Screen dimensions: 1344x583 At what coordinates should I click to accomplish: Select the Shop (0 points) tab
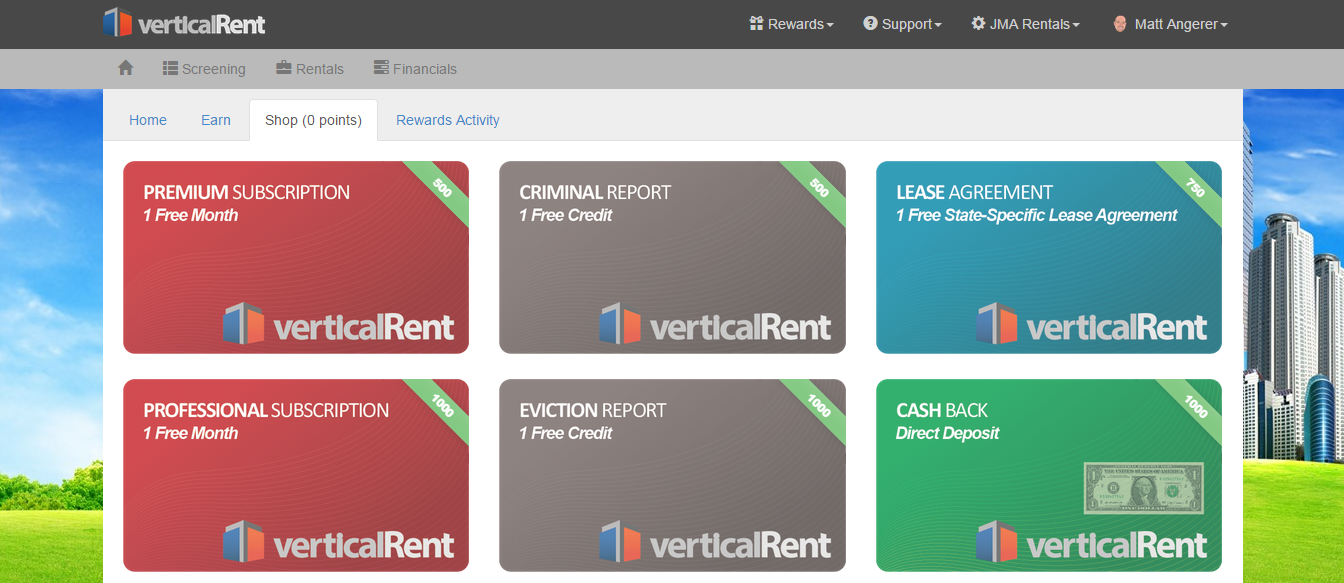(313, 120)
